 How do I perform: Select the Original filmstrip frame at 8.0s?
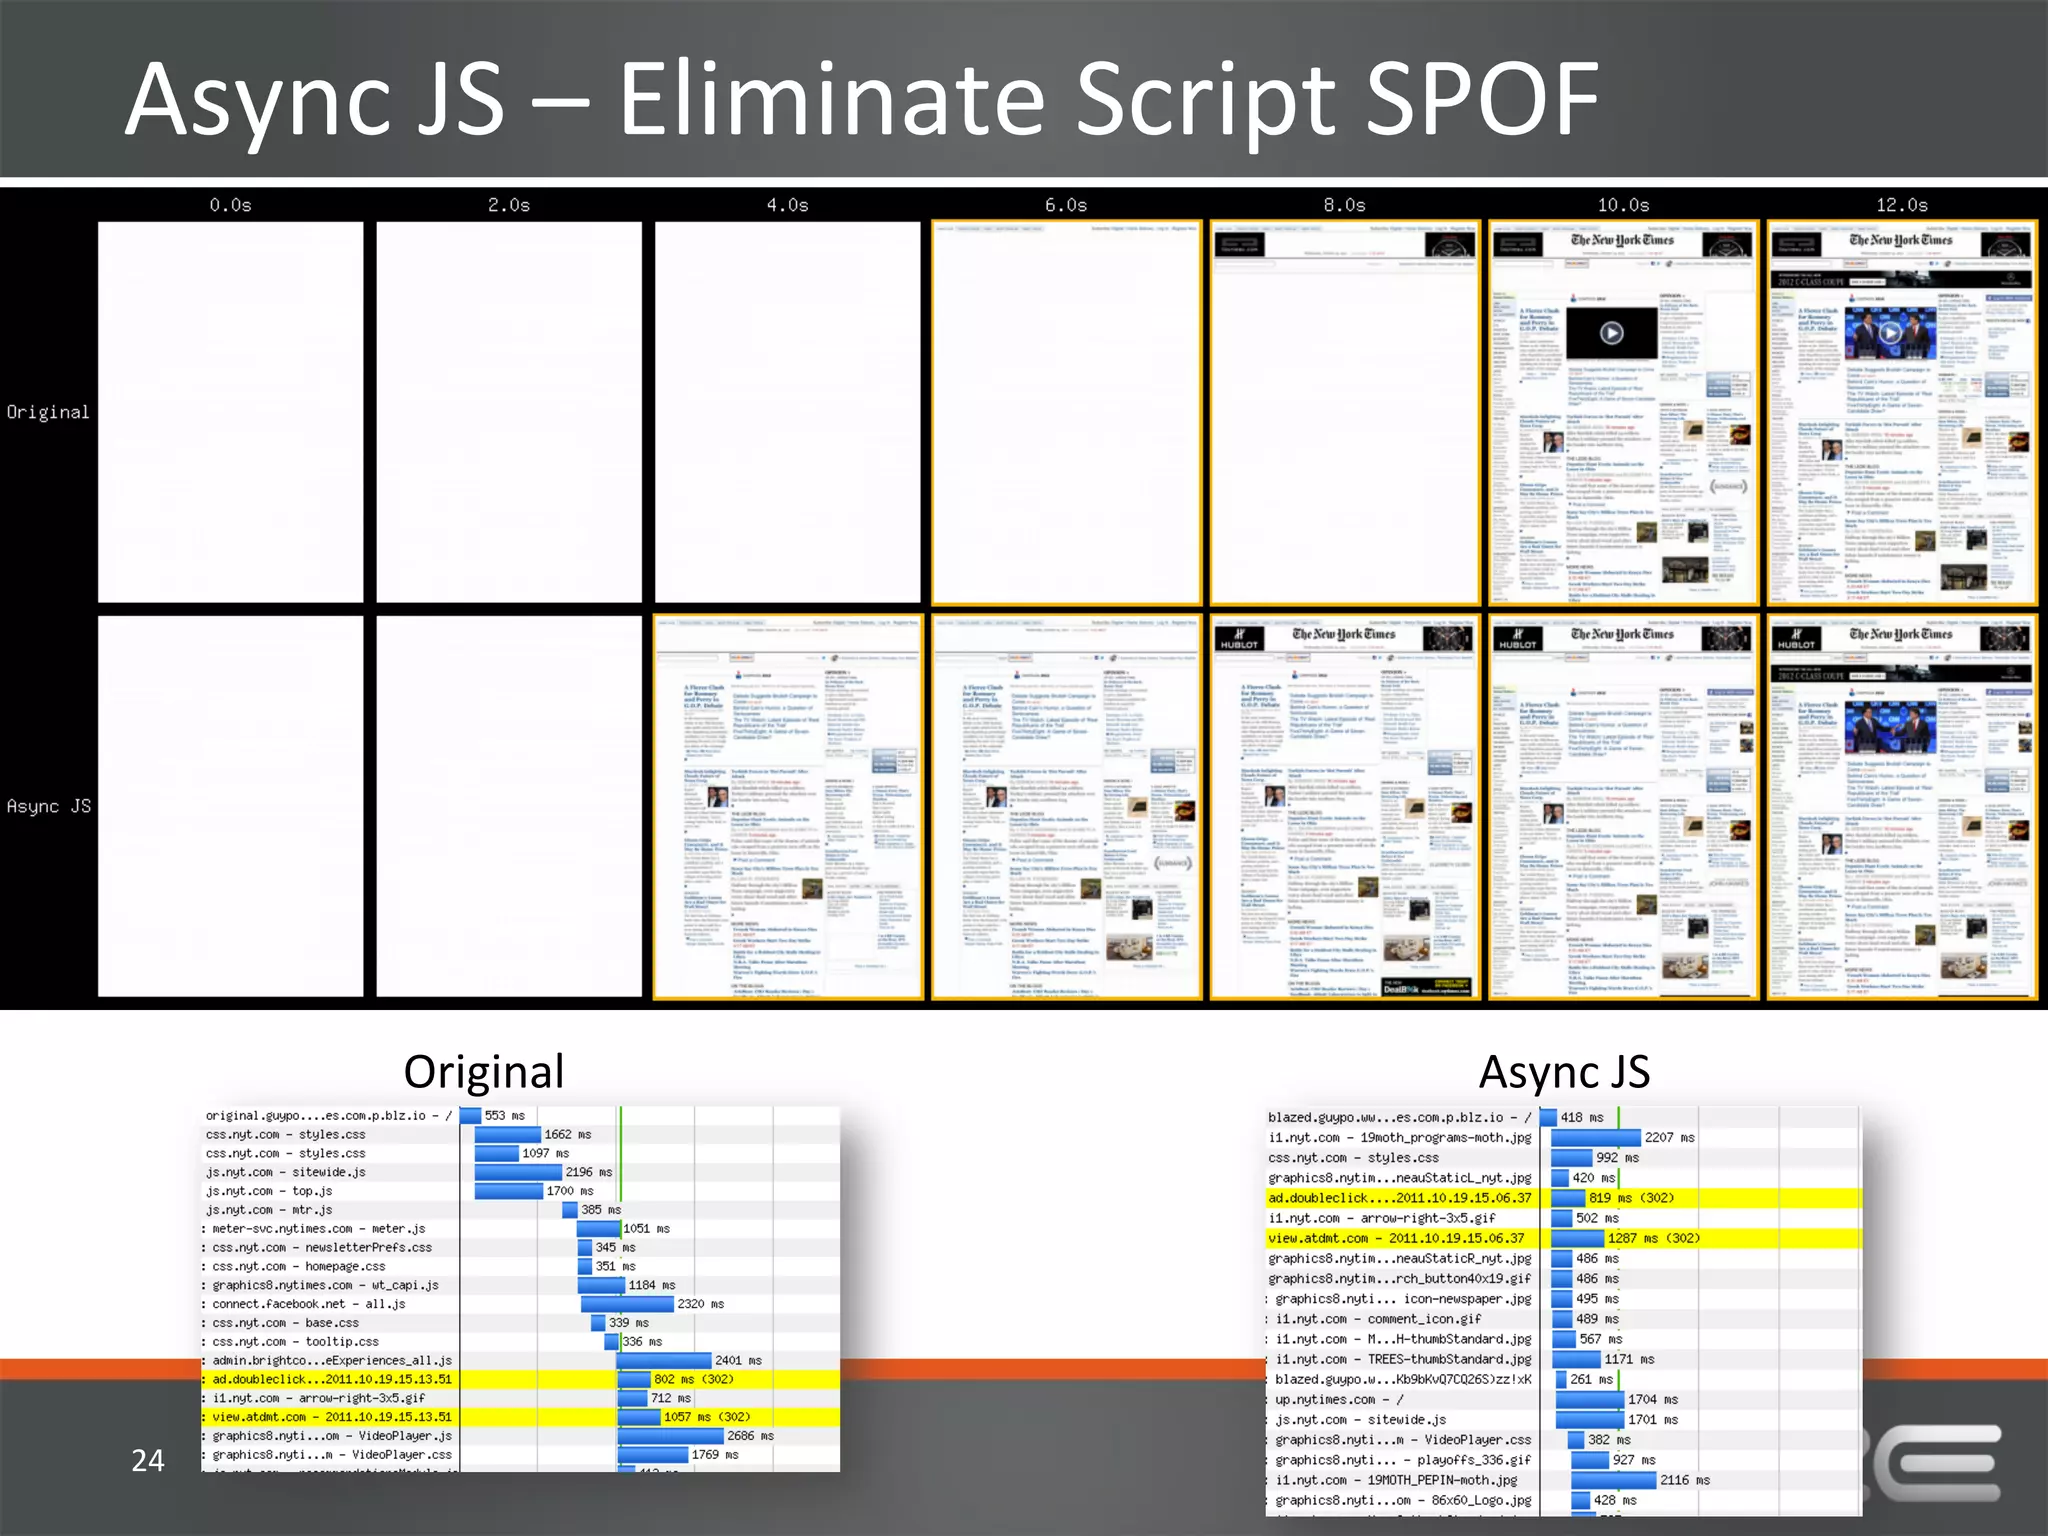coord(1345,413)
